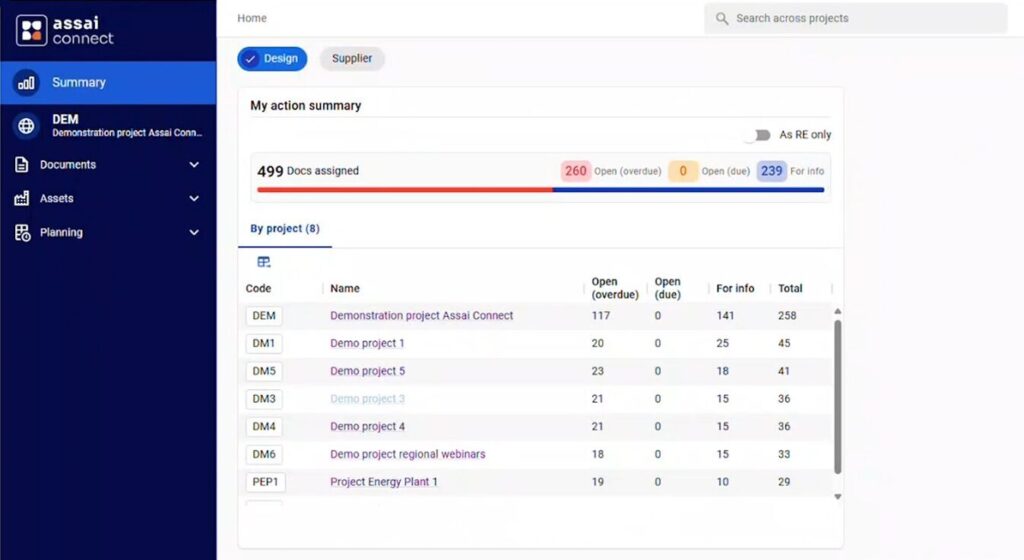Click the Search across projects field
1024x560 pixels.
[x=860, y=19]
